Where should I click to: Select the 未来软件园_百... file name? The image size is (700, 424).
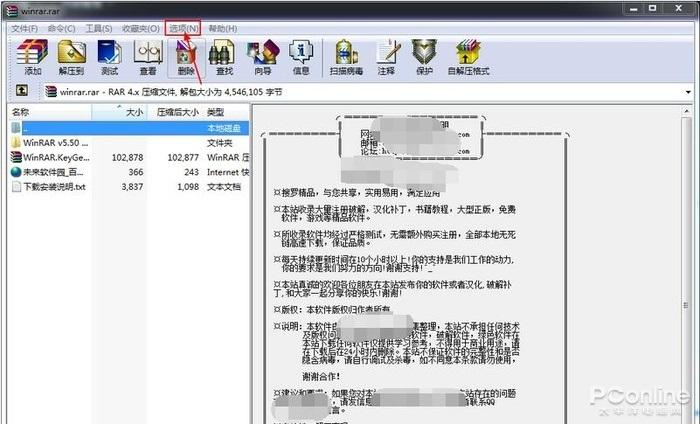pyautogui.click(x=53, y=172)
